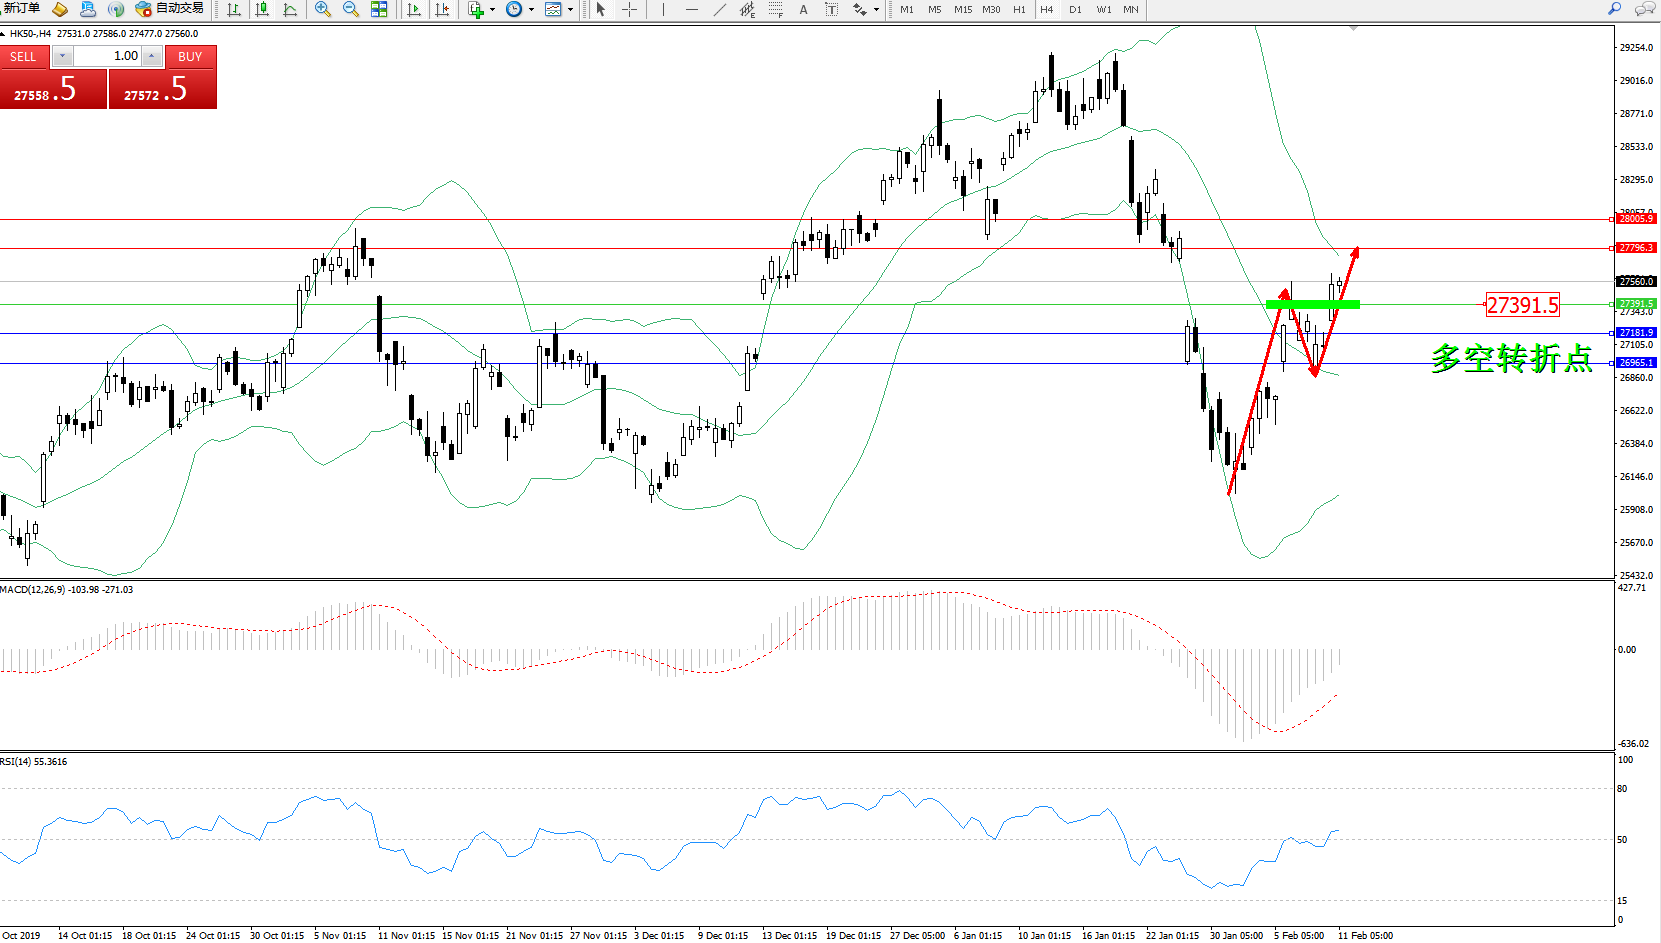Toggle the 自动交易 auto trading button
Image resolution: width=1661 pixels, height=943 pixels.
click(x=170, y=9)
